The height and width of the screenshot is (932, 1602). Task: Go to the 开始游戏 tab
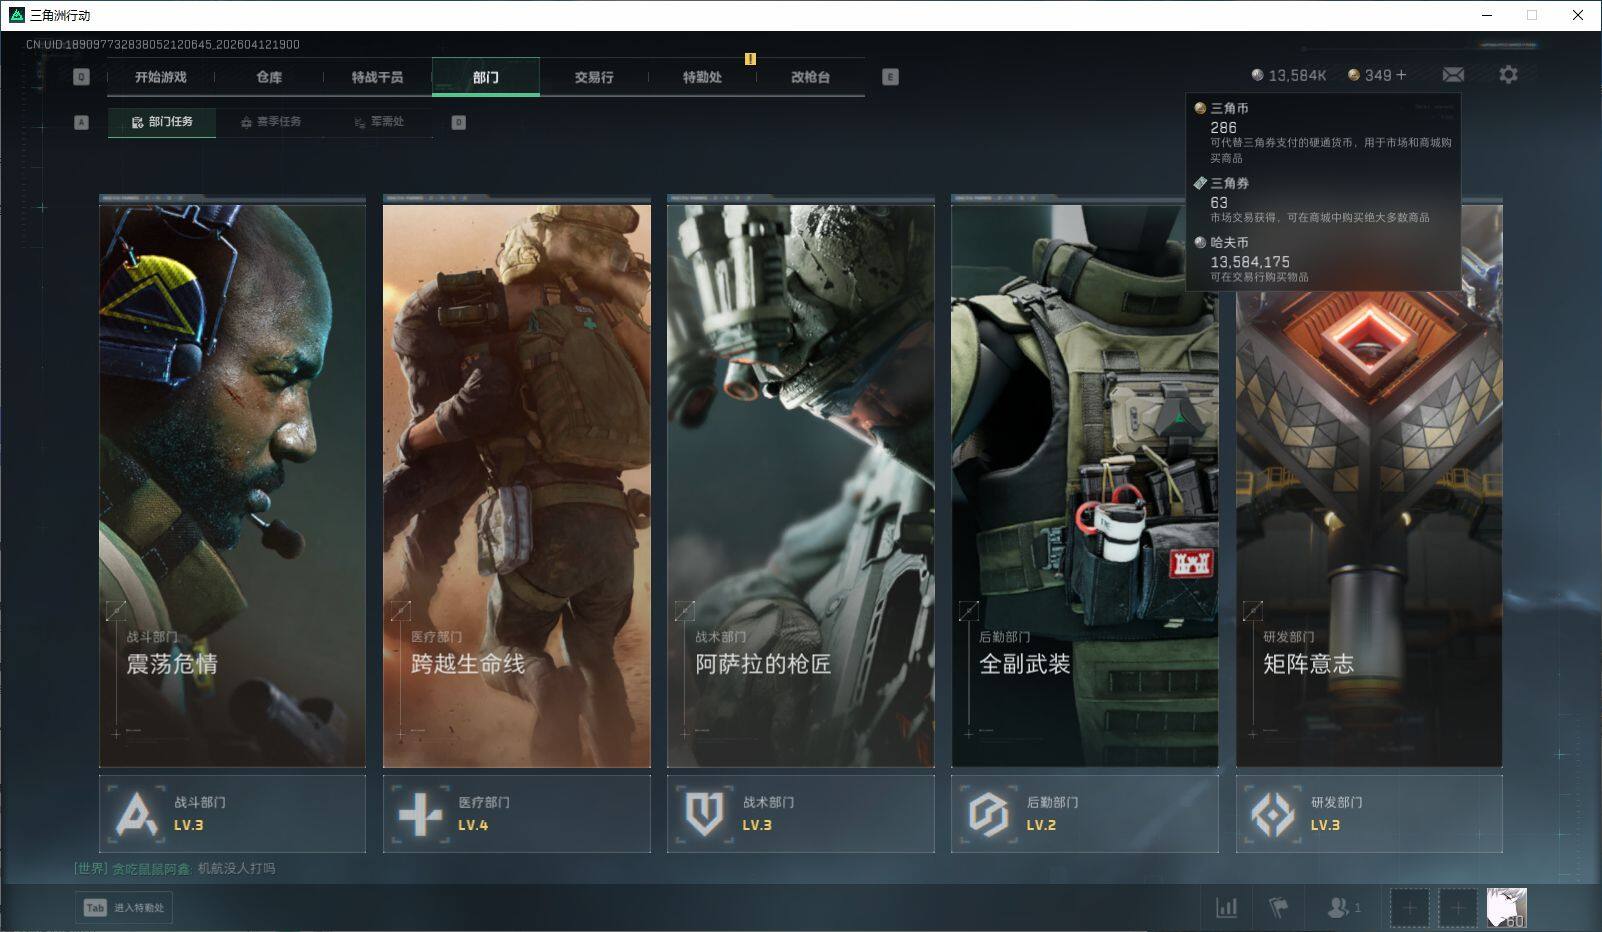point(161,77)
